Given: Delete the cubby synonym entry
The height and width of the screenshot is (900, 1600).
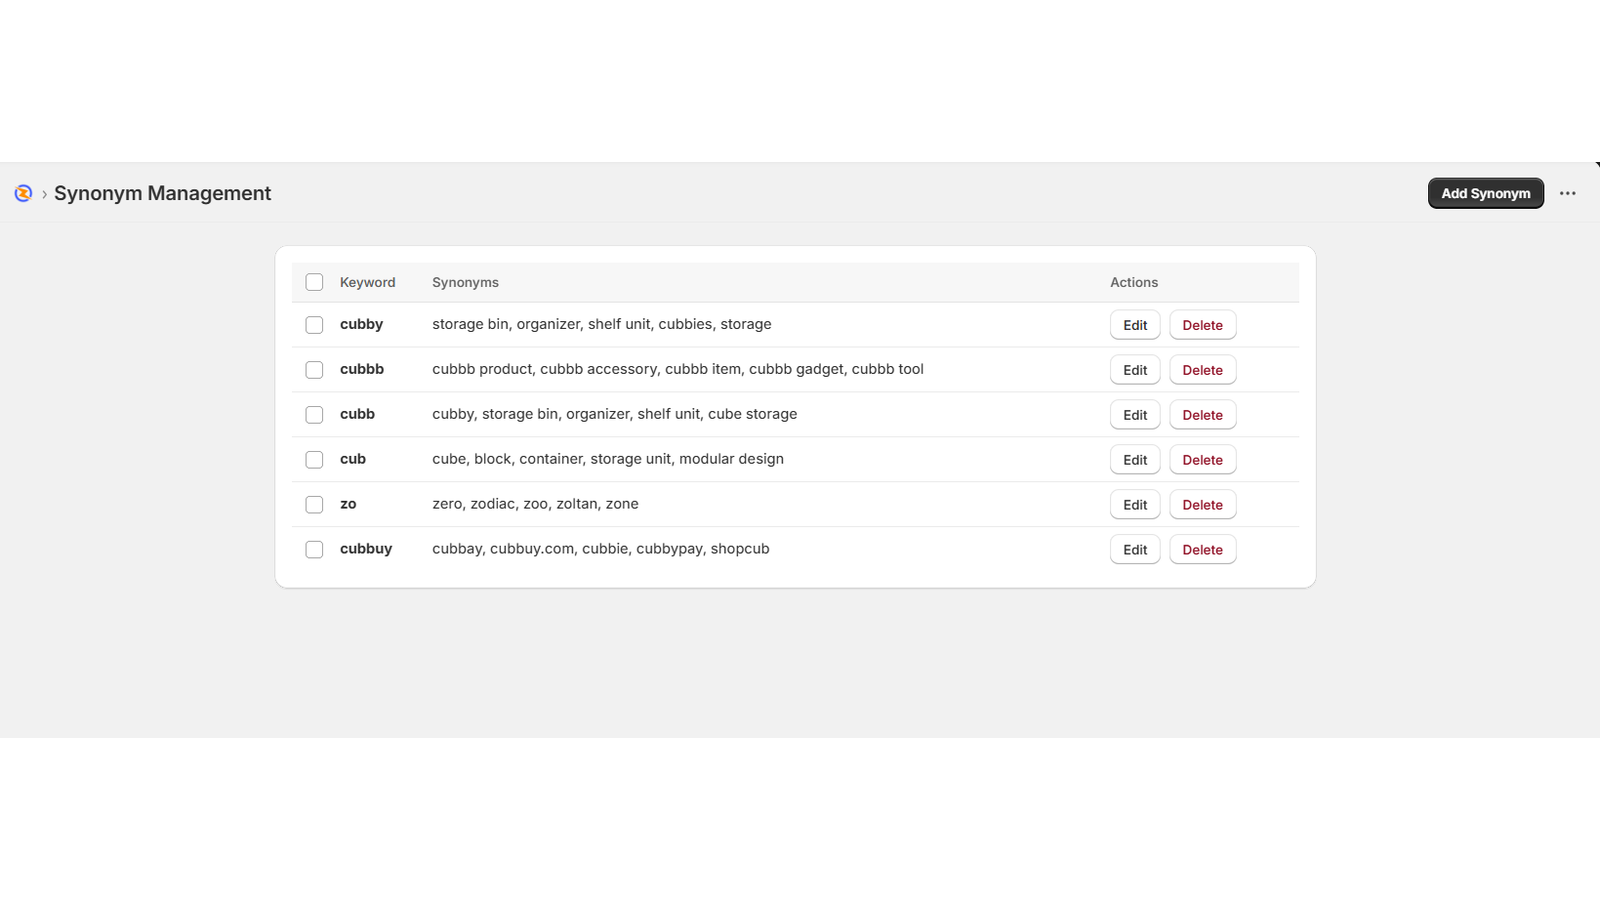Looking at the screenshot, I should pos(1202,325).
